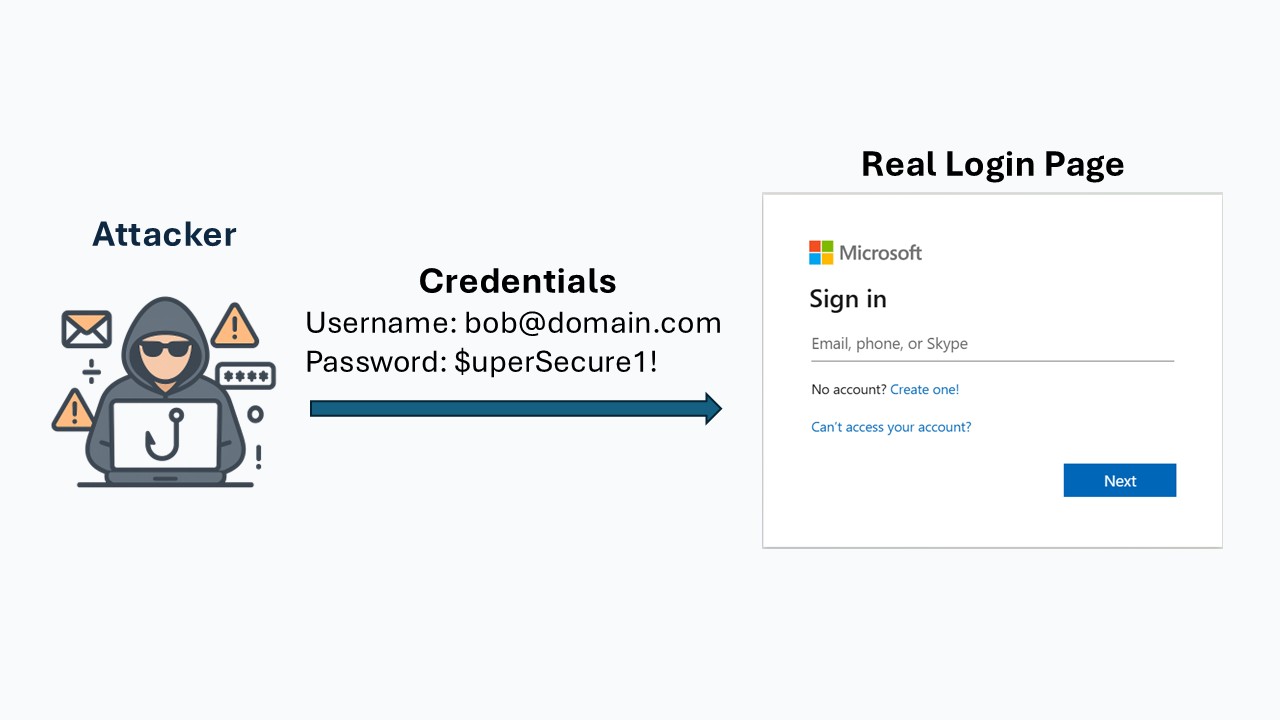The height and width of the screenshot is (720, 1280).
Task: Click the "Attacker" heading text
Action: coord(164,234)
